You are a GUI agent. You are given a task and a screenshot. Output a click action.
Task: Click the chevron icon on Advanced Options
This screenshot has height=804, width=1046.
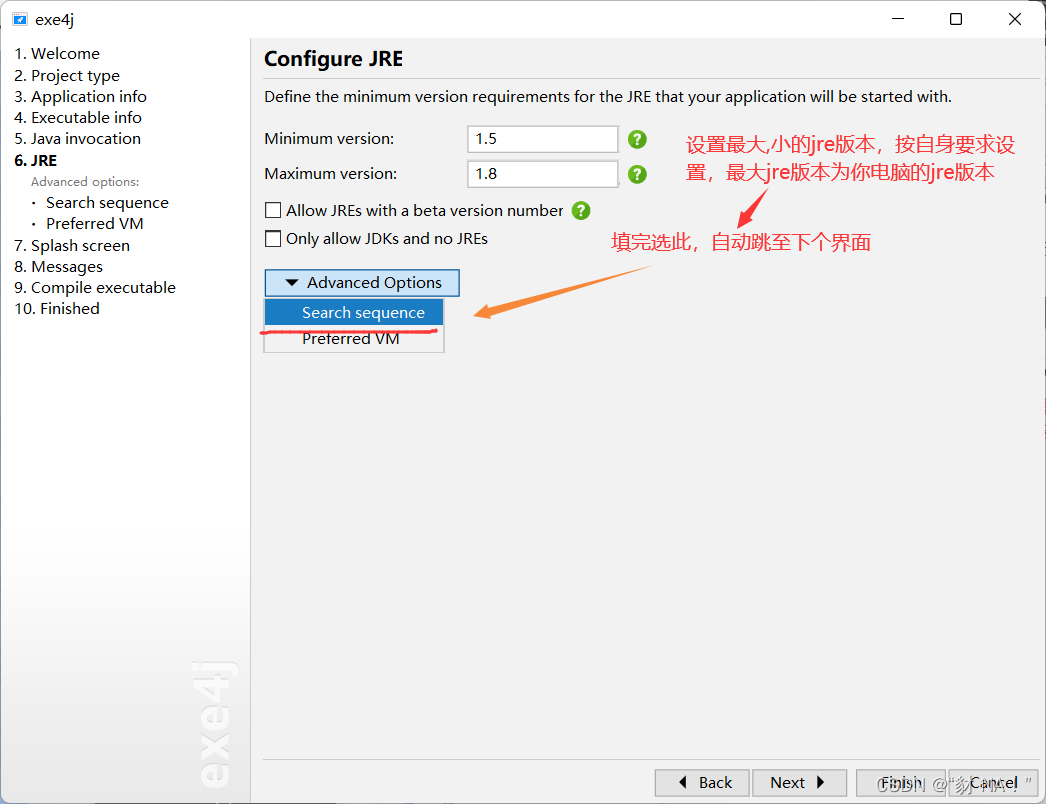(290, 282)
